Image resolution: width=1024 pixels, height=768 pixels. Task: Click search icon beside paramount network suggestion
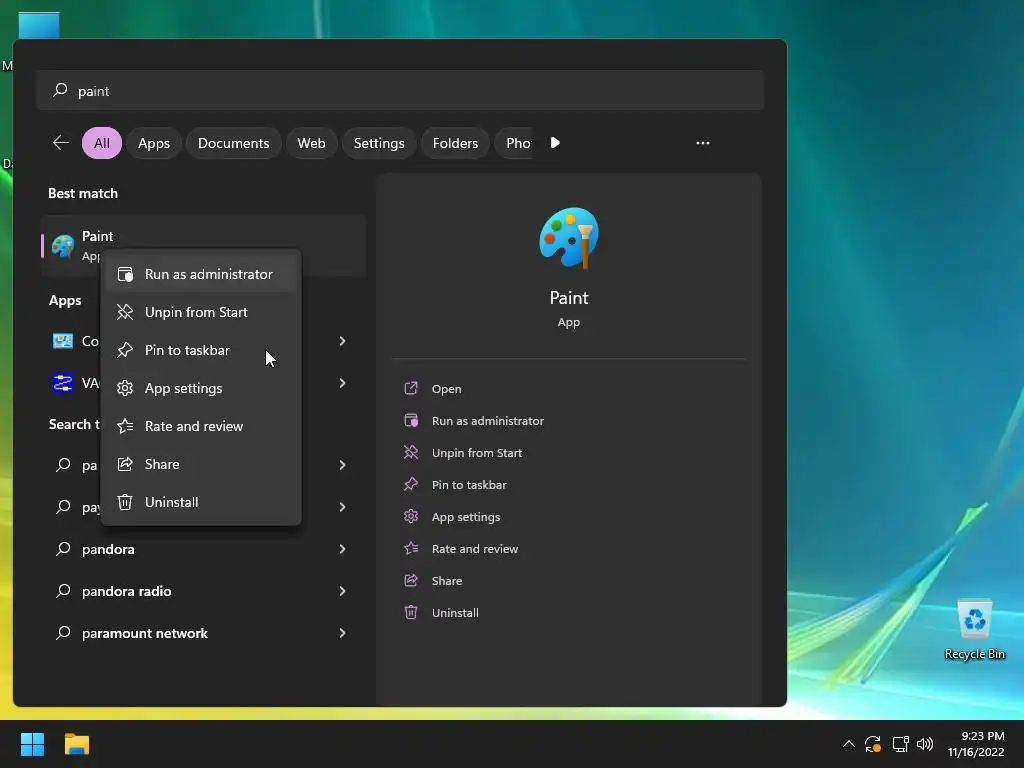coord(63,633)
